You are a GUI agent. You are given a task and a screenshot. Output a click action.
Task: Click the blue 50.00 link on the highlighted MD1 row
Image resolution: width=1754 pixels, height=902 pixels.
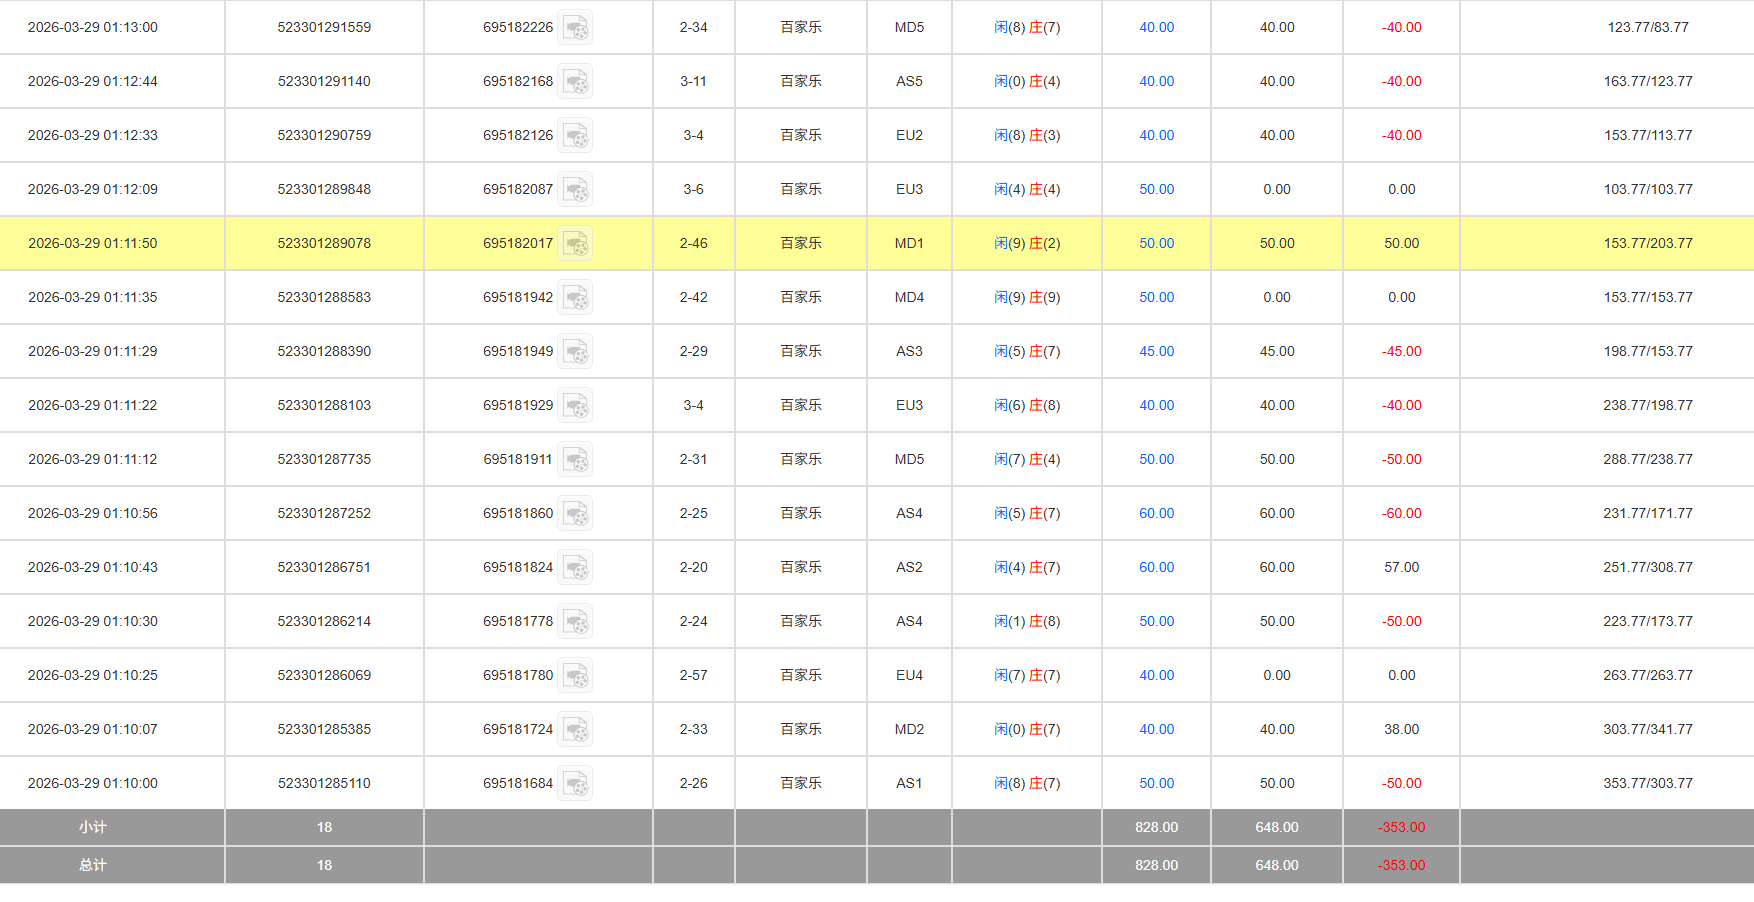tap(1155, 243)
